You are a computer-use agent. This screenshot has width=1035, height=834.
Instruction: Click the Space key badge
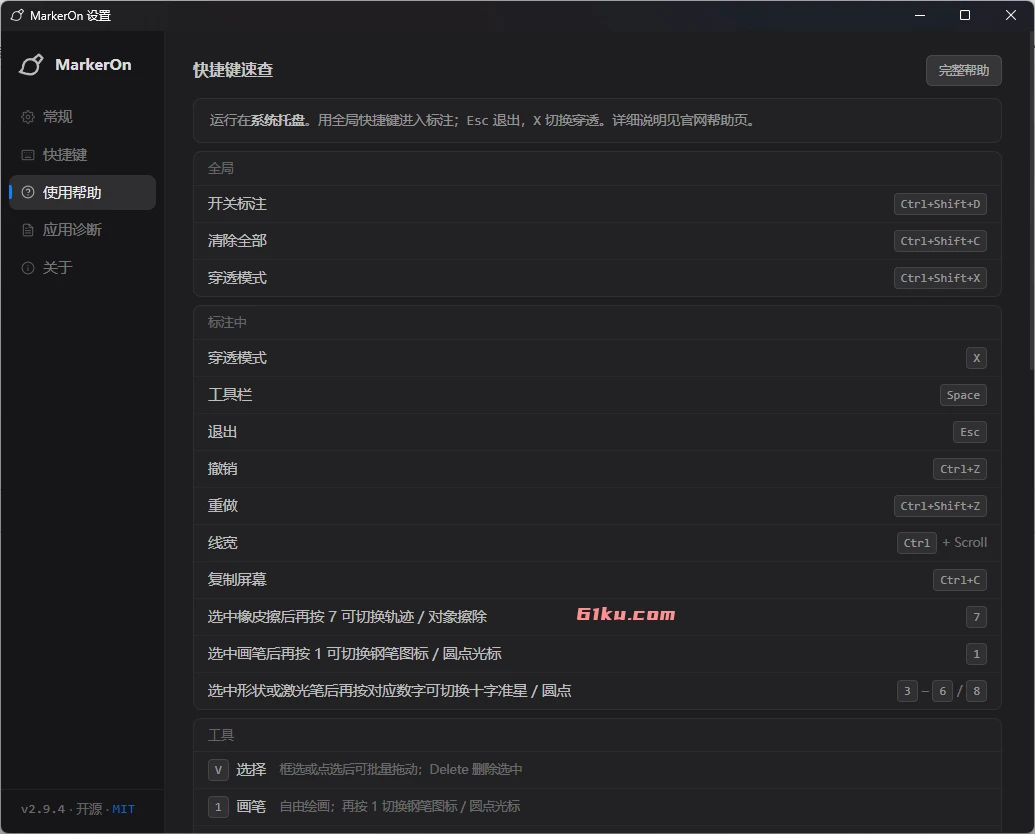click(963, 395)
